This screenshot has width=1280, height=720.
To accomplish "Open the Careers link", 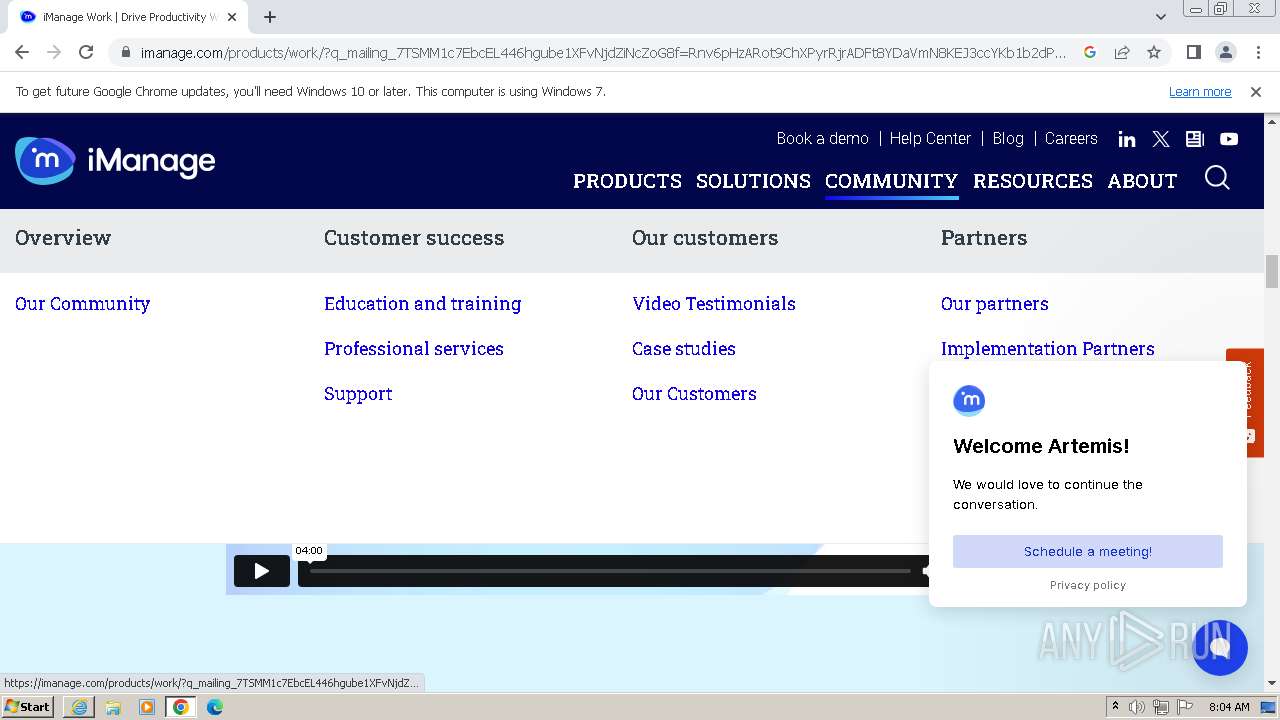I will [1071, 139].
